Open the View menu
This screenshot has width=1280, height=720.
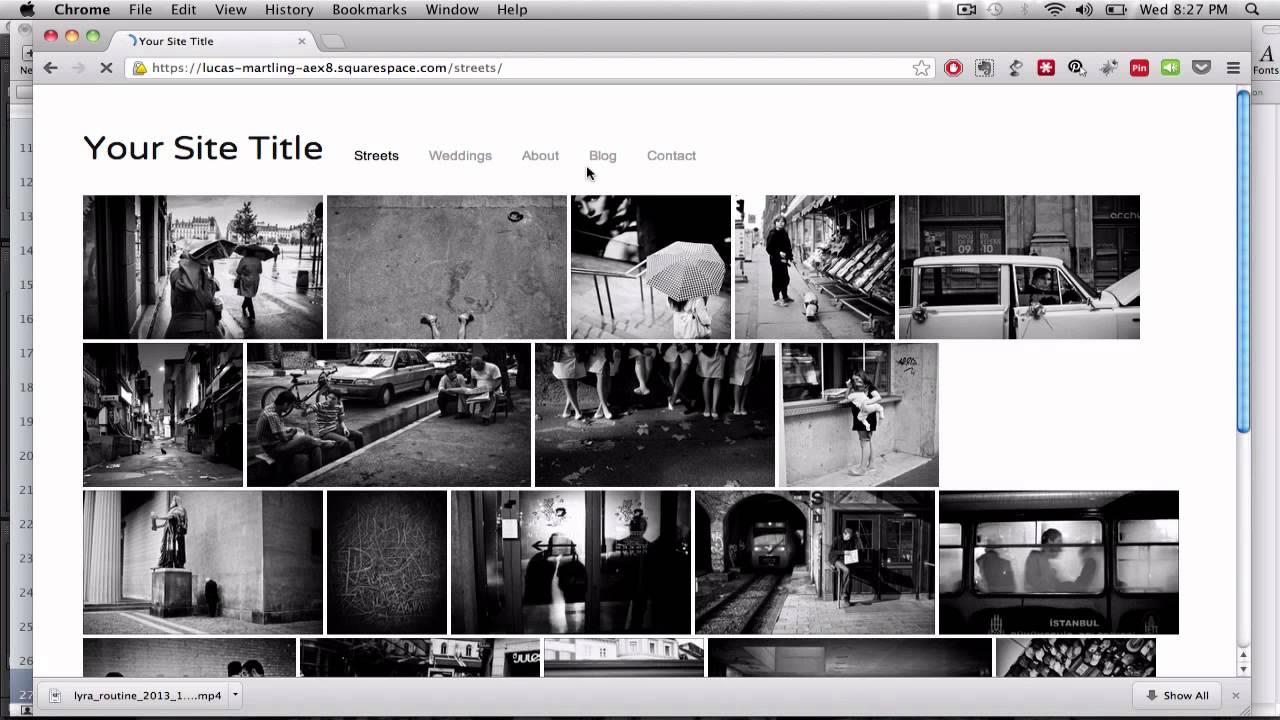pyautogui.click(x=230, y=10)
